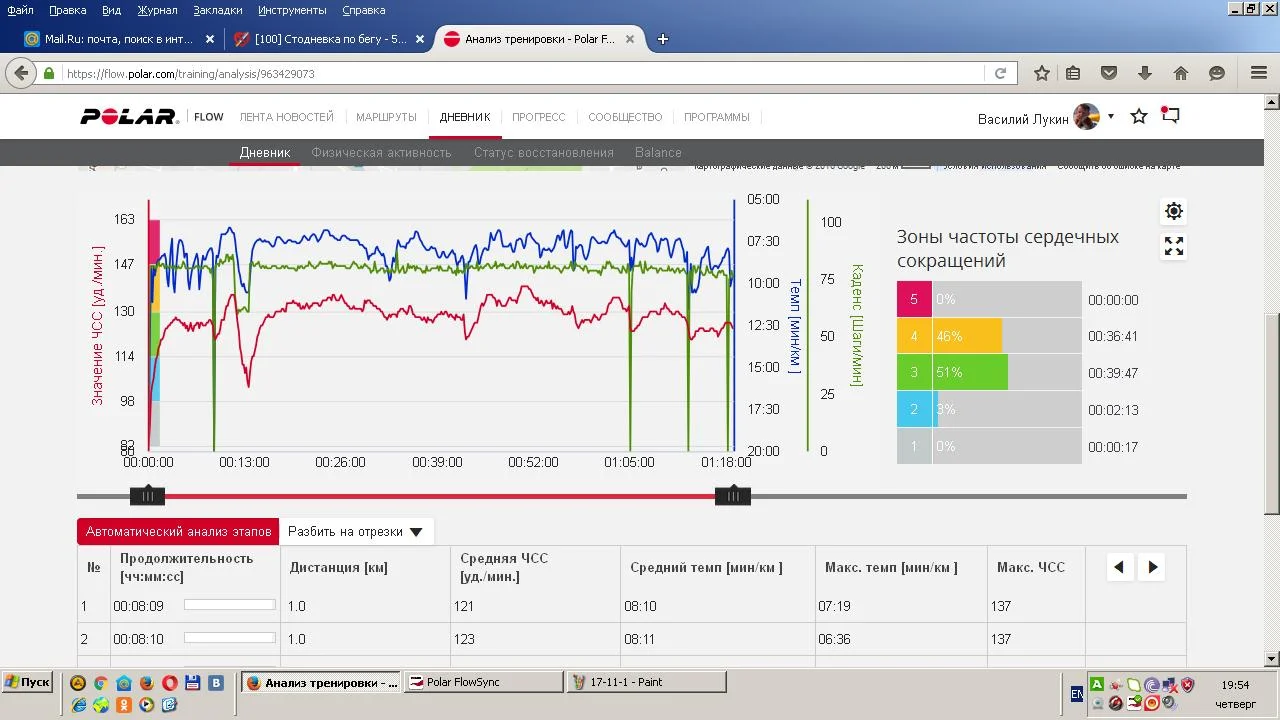Open the Журнал browser menu
This screenshot has width=1280, height=720.
(157, 10)
